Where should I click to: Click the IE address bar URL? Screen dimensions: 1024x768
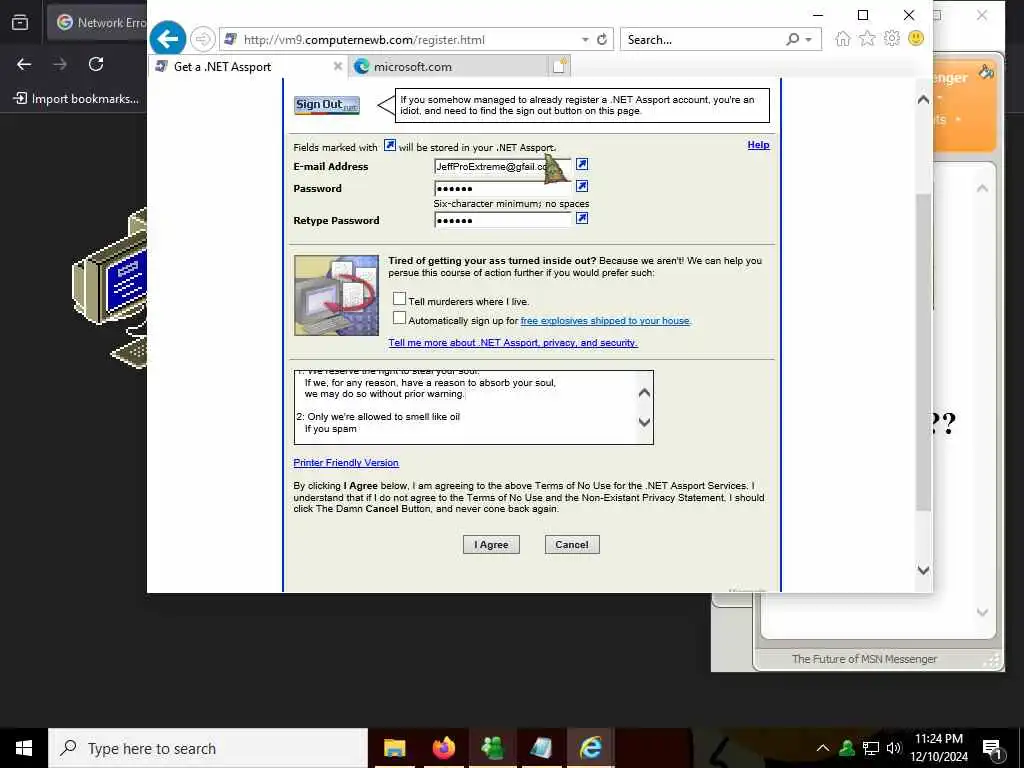tap(364, 40)
